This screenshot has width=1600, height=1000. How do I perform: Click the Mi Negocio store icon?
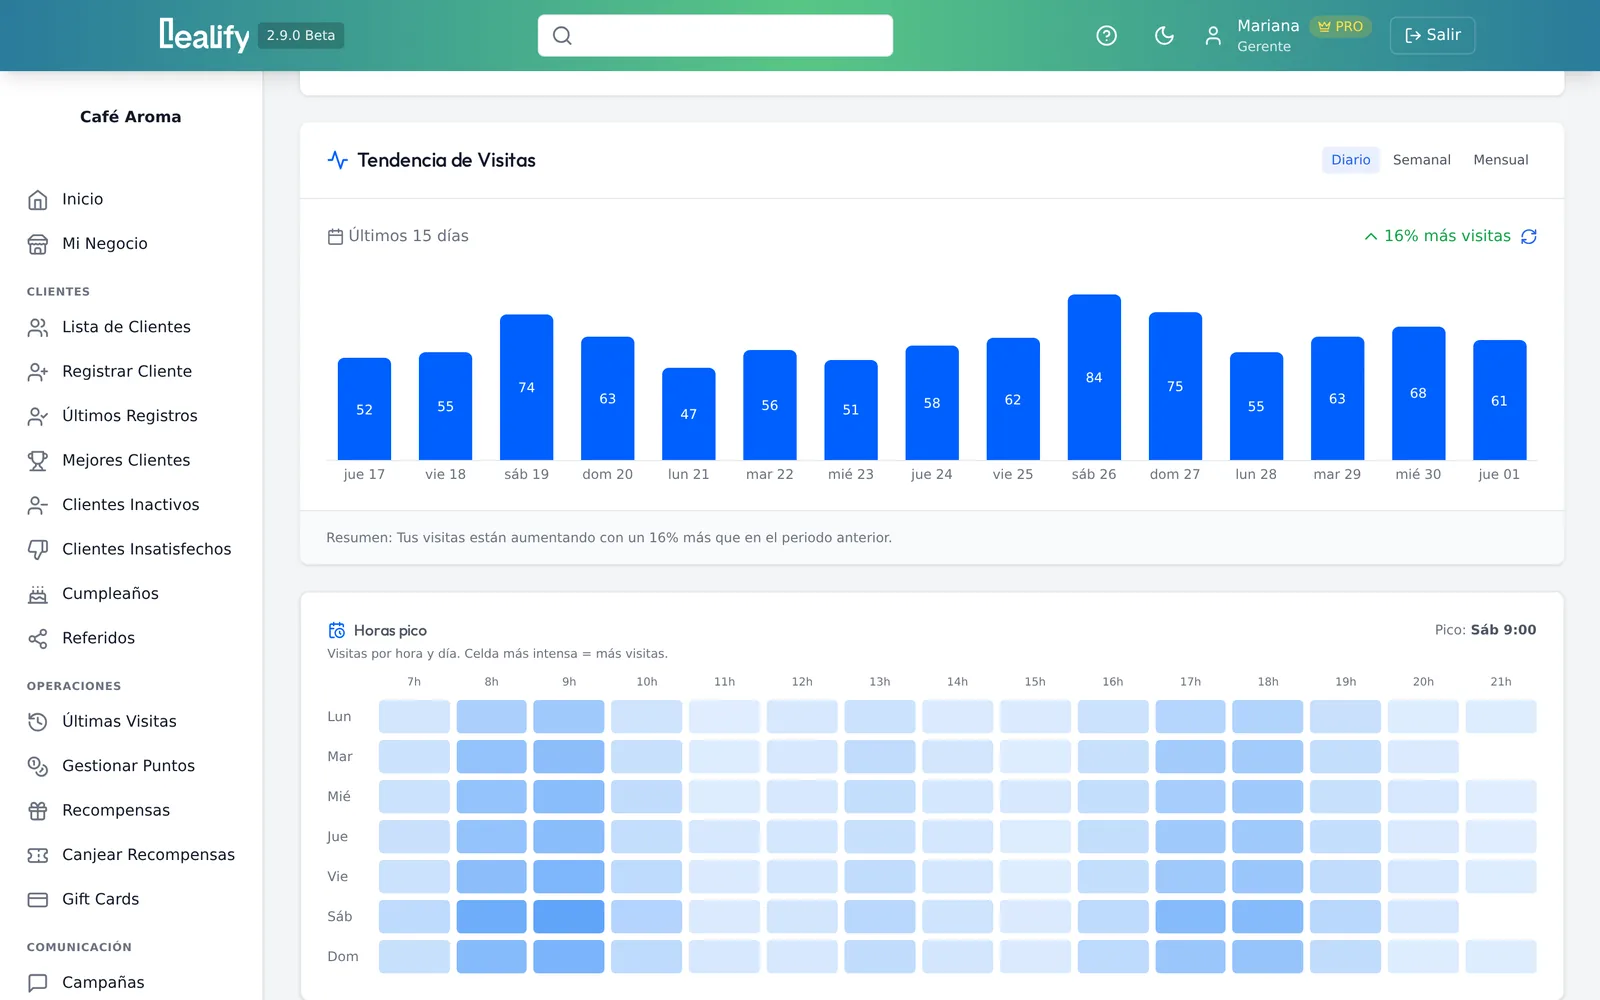pyautogui.click(x=38, y=244)
